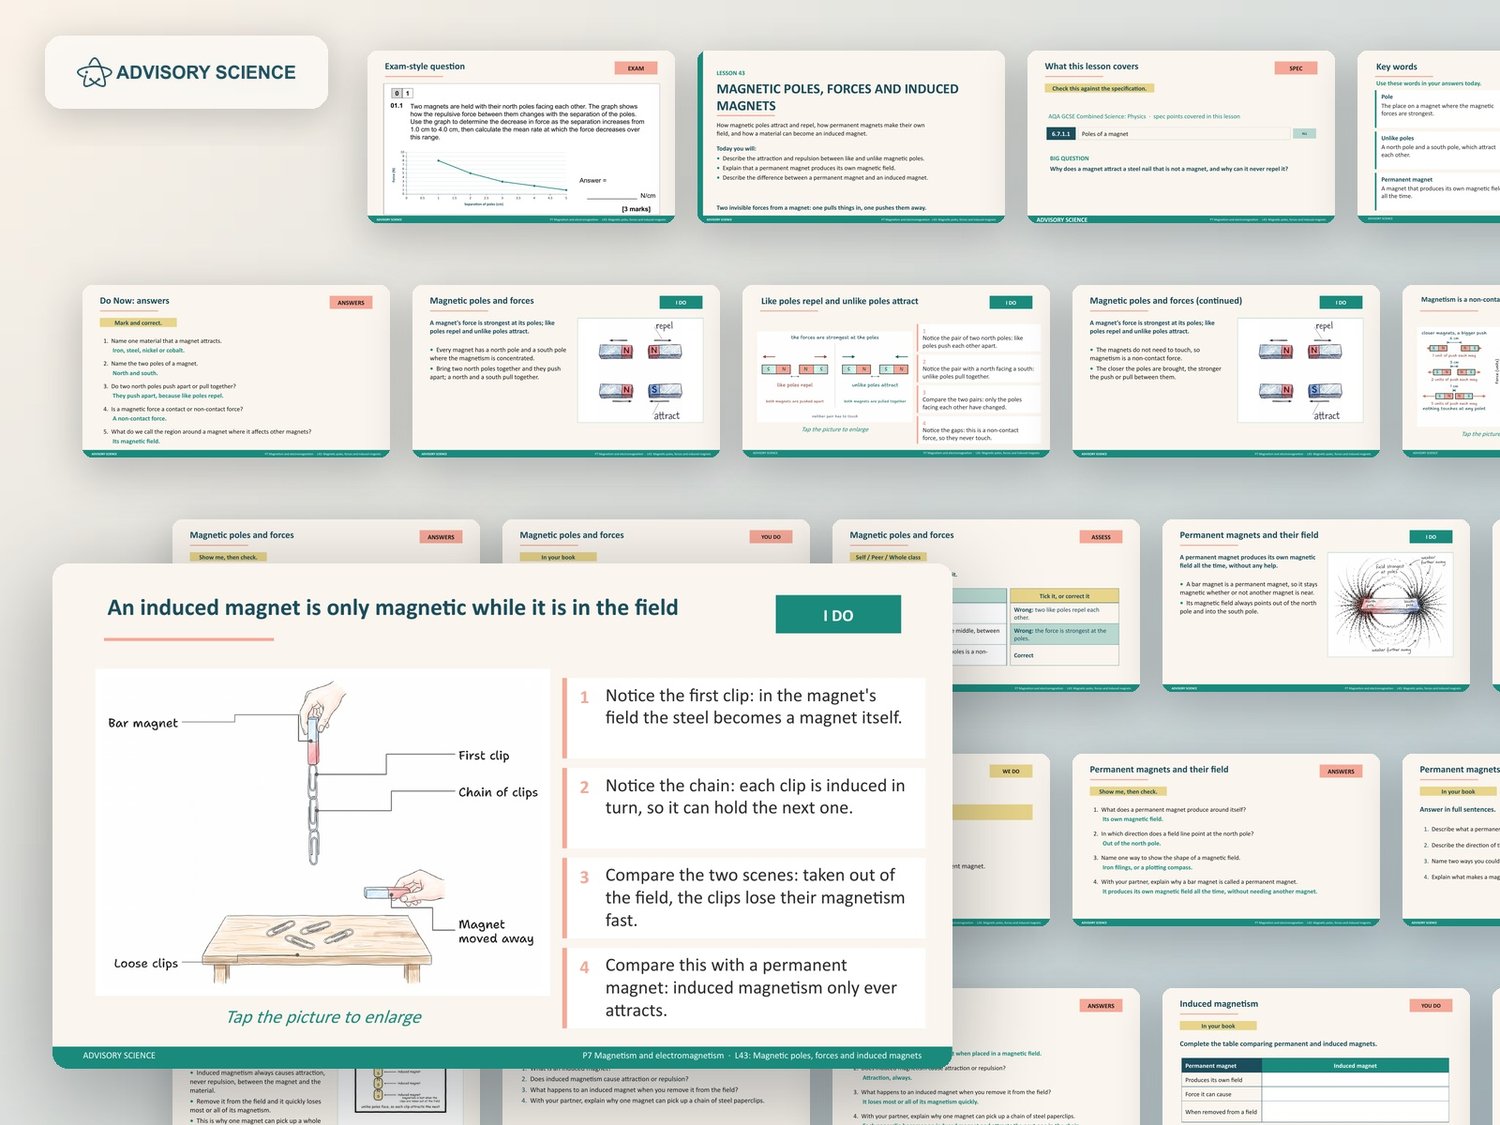Select step 4 about a permanent magnet
The height and width of the screenshot is (1125, 1500).
pyautogui.click(x=745, y=988)
